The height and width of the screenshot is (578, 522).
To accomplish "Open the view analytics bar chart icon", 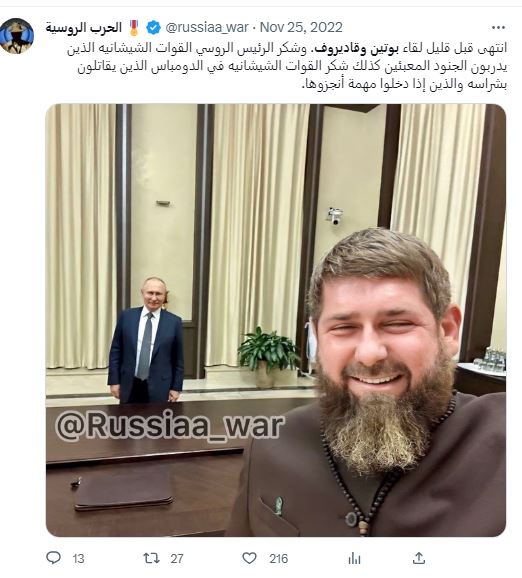I will 354,558.
